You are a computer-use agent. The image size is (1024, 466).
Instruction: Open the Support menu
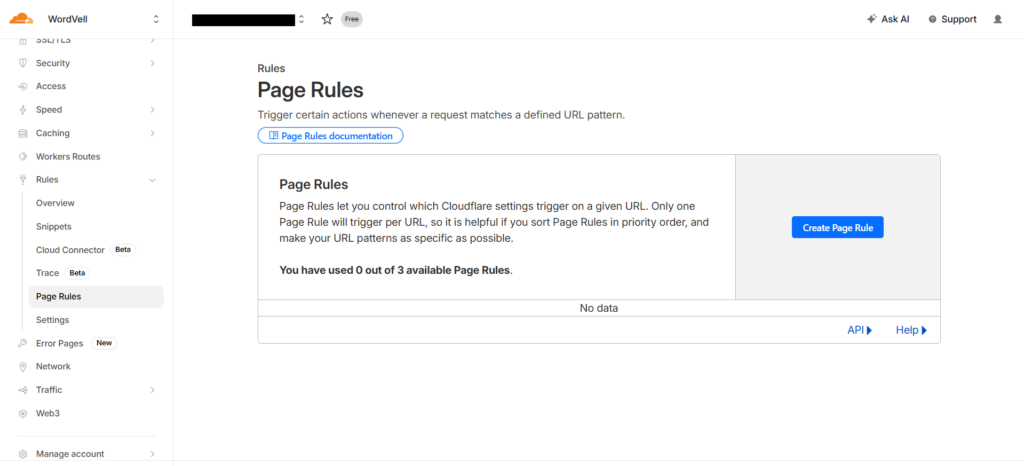[x=952, y=20]
